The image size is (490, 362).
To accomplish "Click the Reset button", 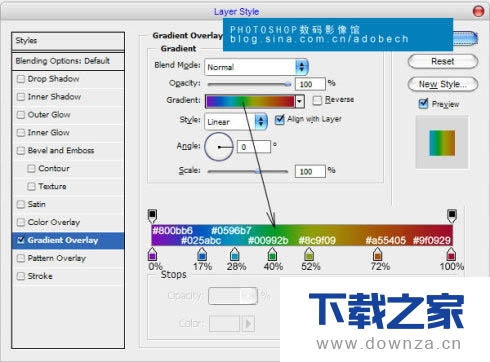I will pyautogui.click(x=443, y=62).
